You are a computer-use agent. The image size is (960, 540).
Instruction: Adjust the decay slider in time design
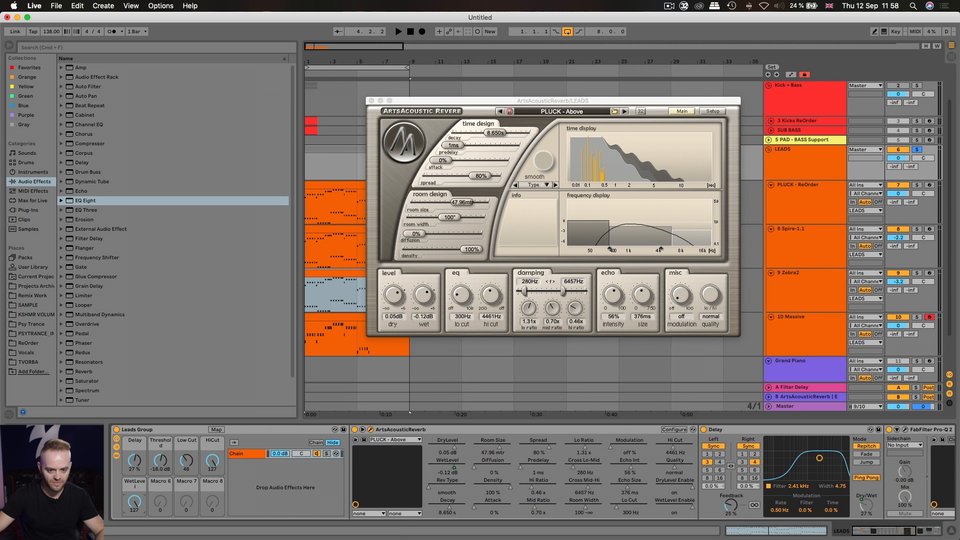click(495, 132)
